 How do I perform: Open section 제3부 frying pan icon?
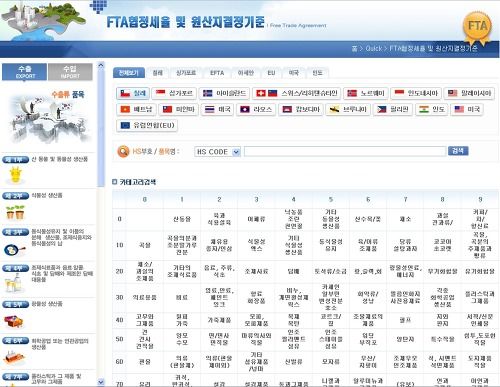[x=14, y=250]
